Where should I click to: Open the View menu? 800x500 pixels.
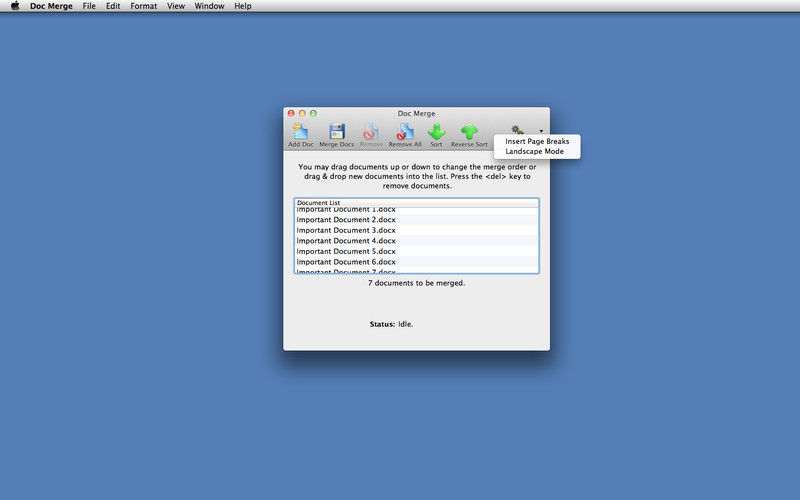176,6
